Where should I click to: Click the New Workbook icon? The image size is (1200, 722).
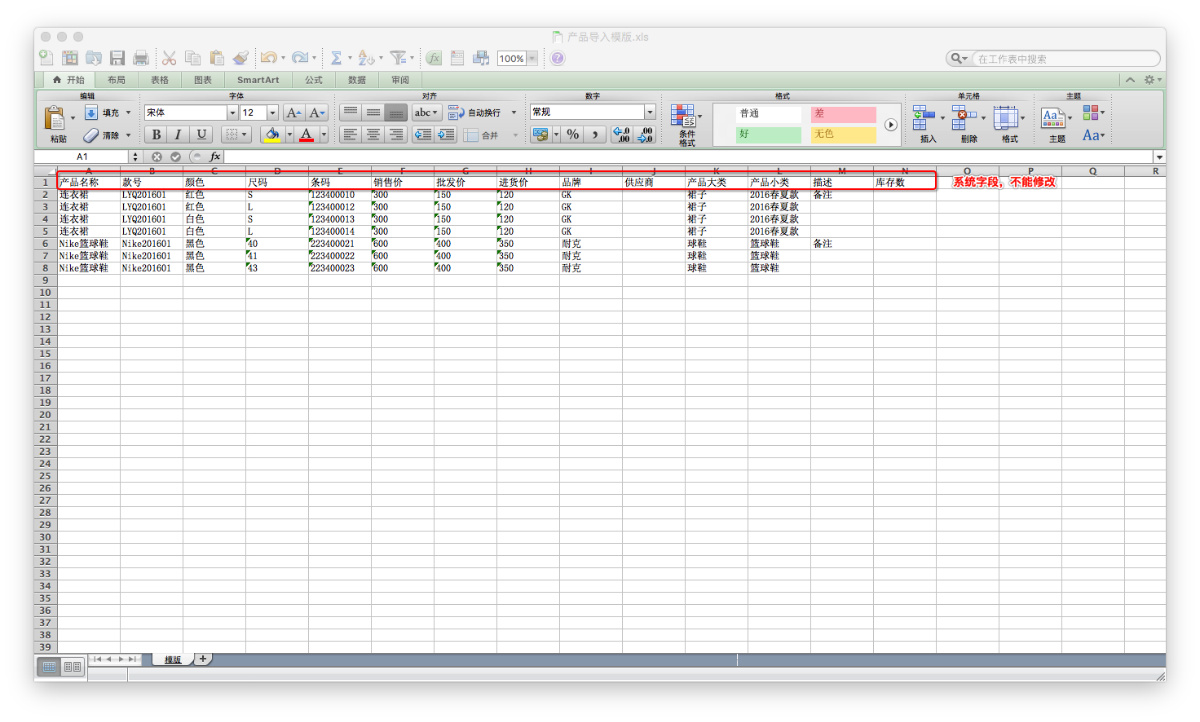46,58
